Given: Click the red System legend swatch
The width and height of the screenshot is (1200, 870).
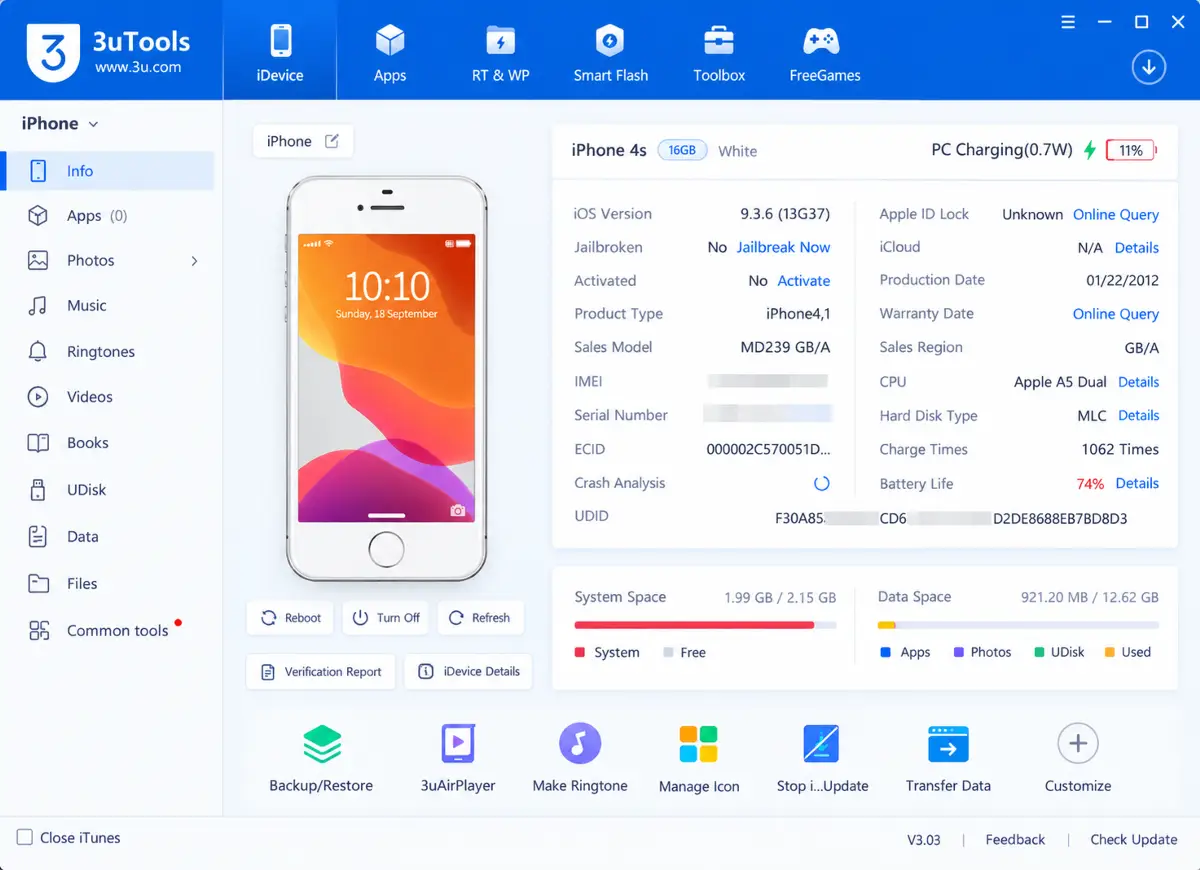Looking at the screenshot, I should tap(580, 652).
